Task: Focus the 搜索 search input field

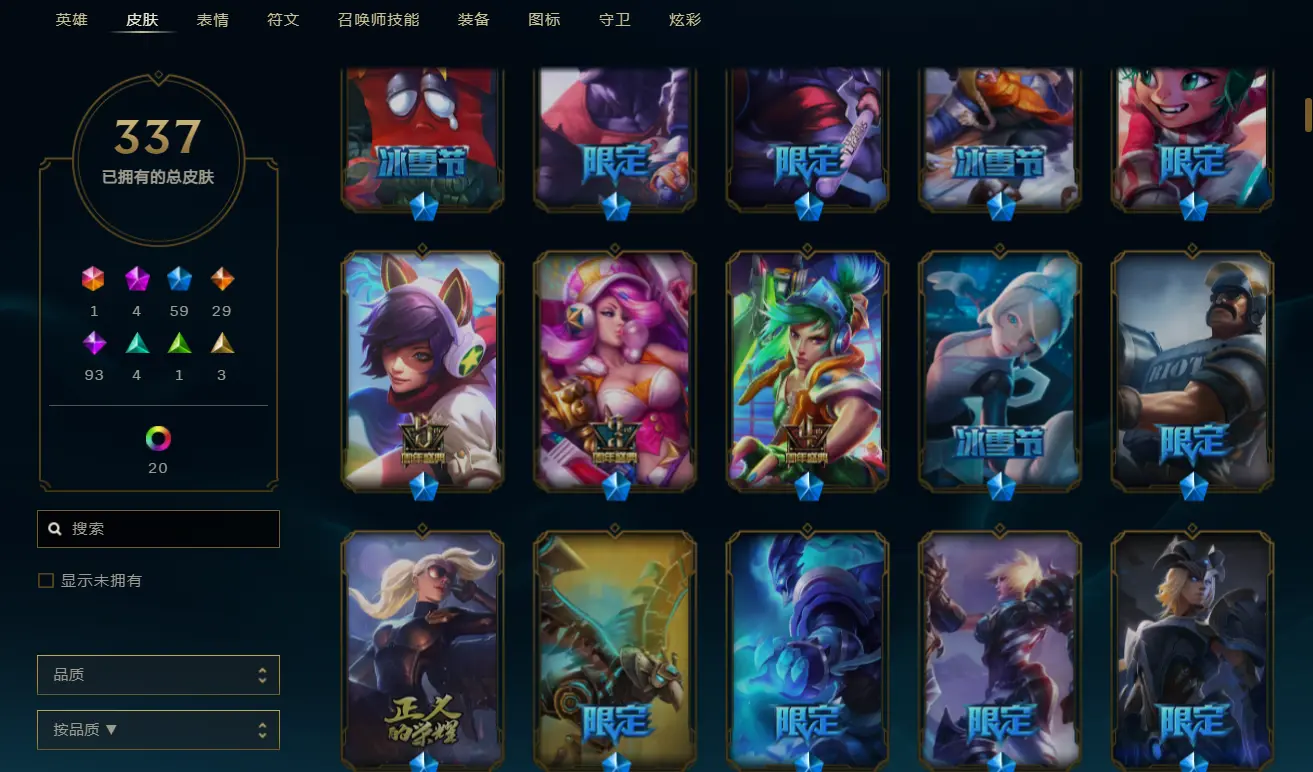Action: click(x=158, y=528)
